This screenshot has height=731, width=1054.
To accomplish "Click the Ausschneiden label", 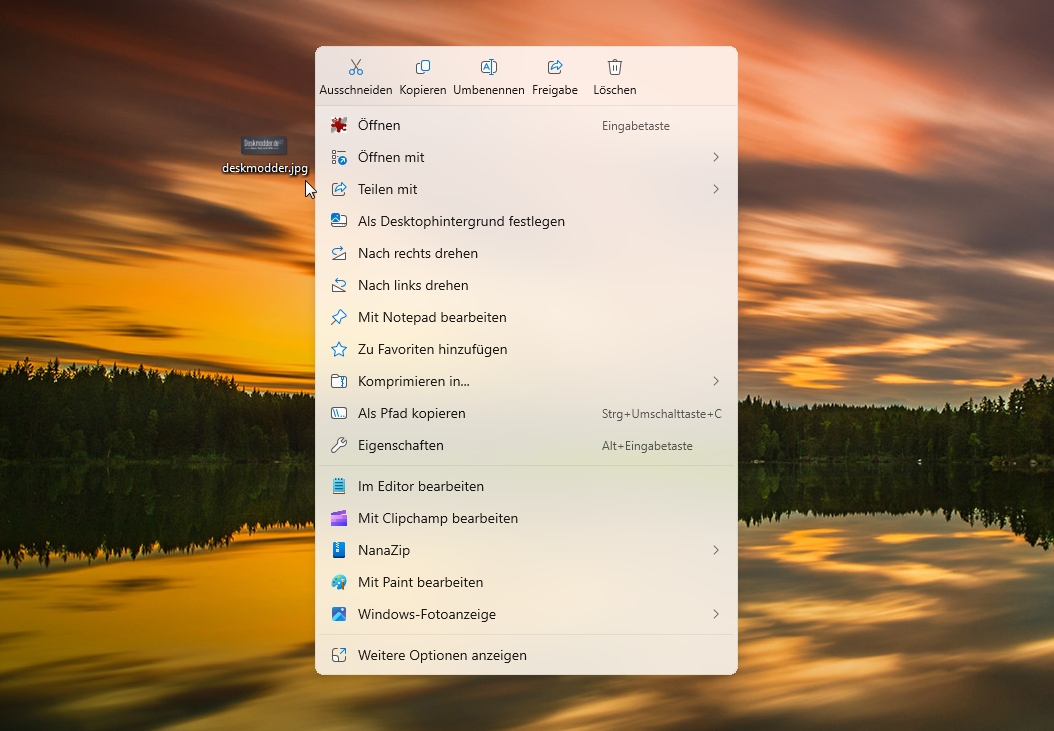I will tap(356, 90).
